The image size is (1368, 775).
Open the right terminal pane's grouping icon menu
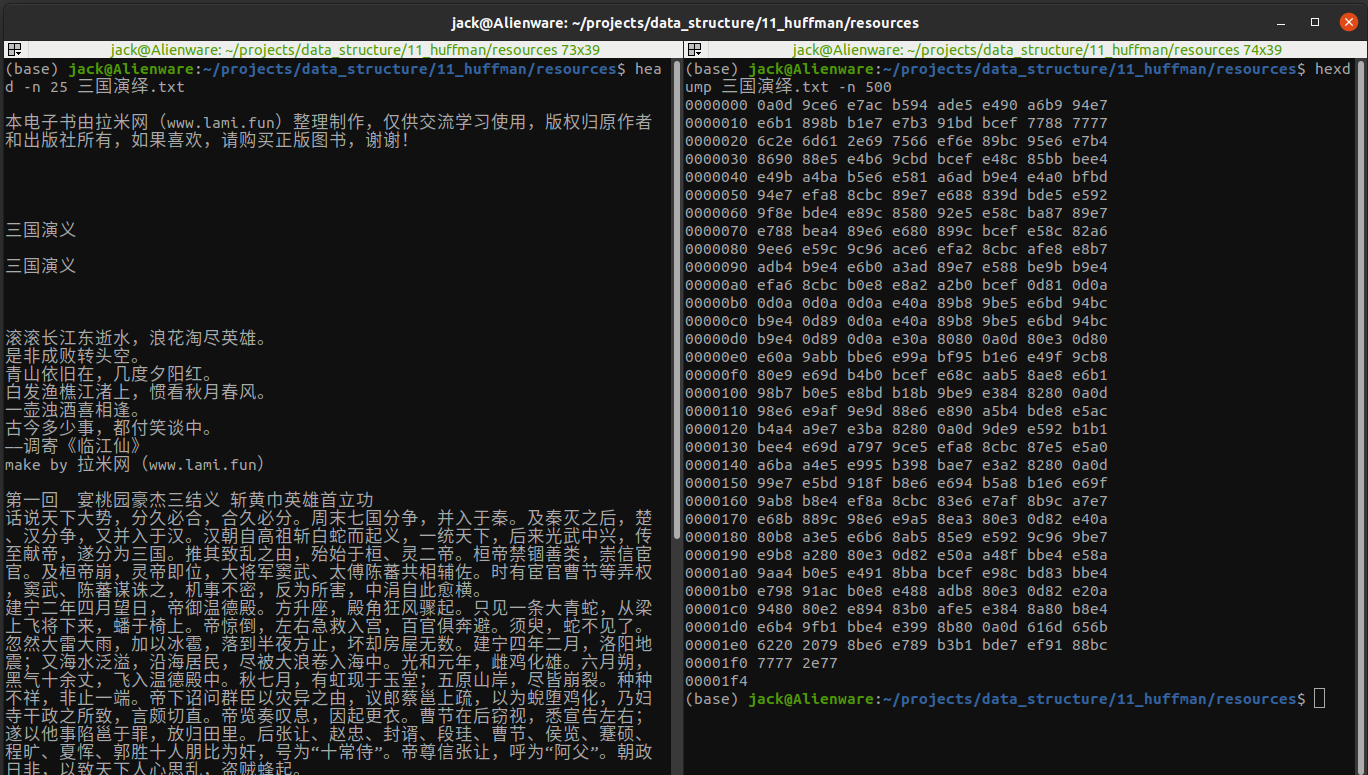(x=696, y=49)
